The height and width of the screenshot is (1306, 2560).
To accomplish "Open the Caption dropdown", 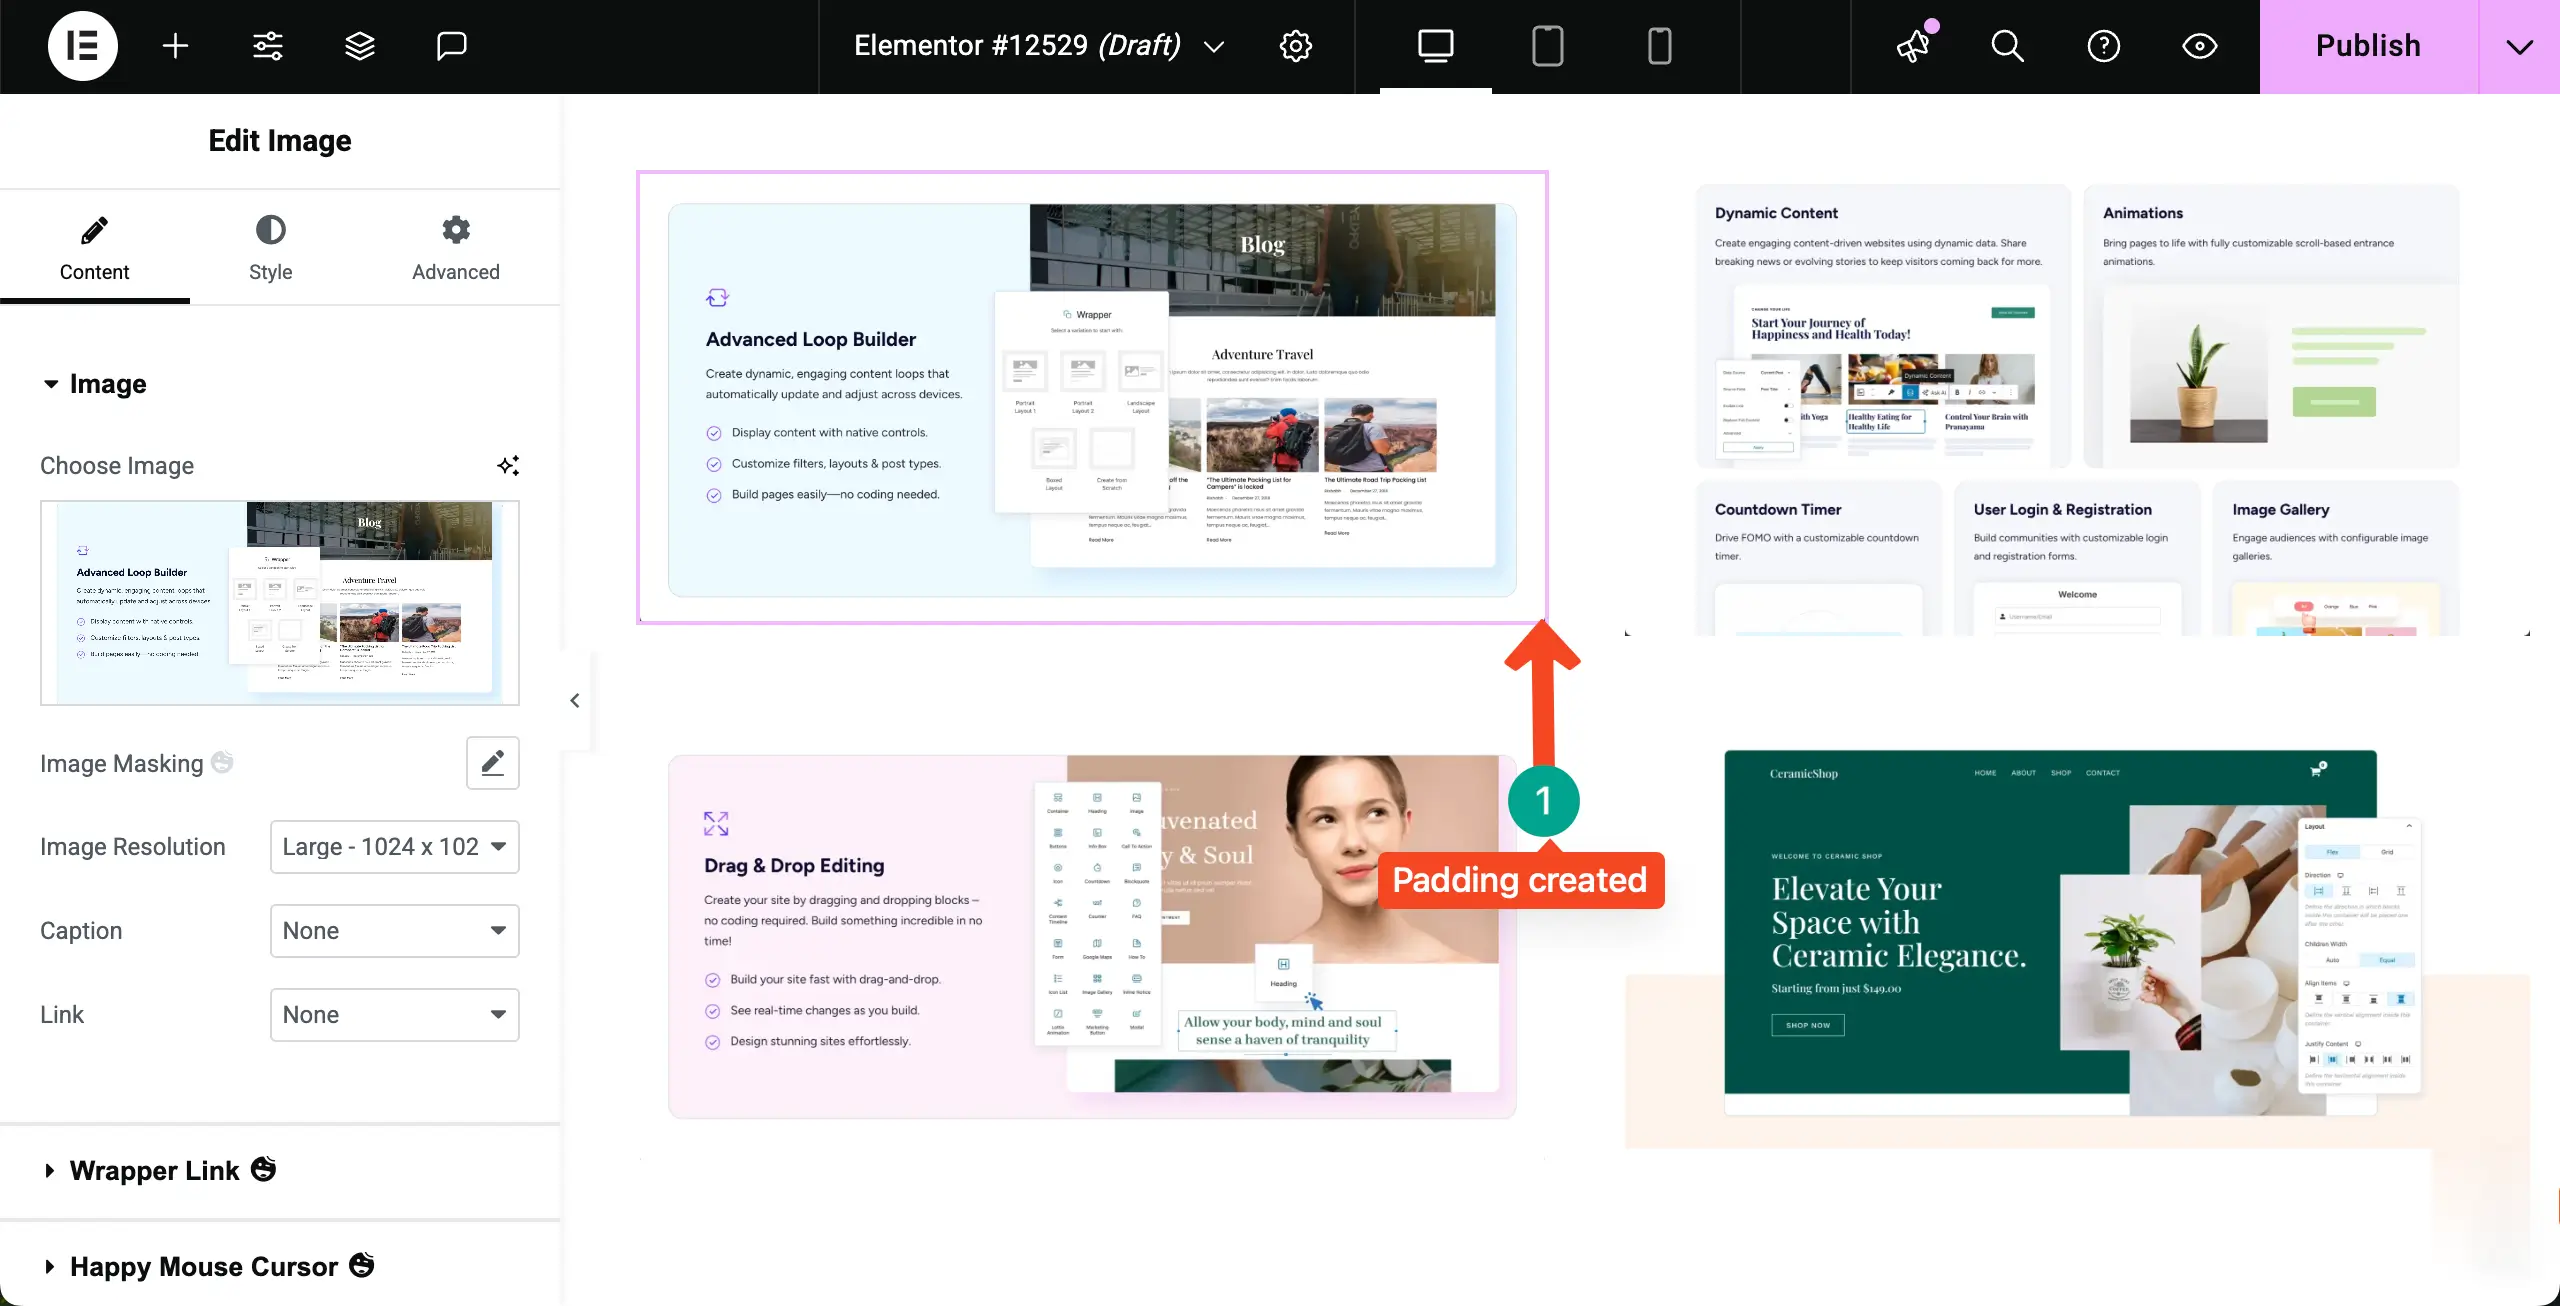I will coord(394,931).
